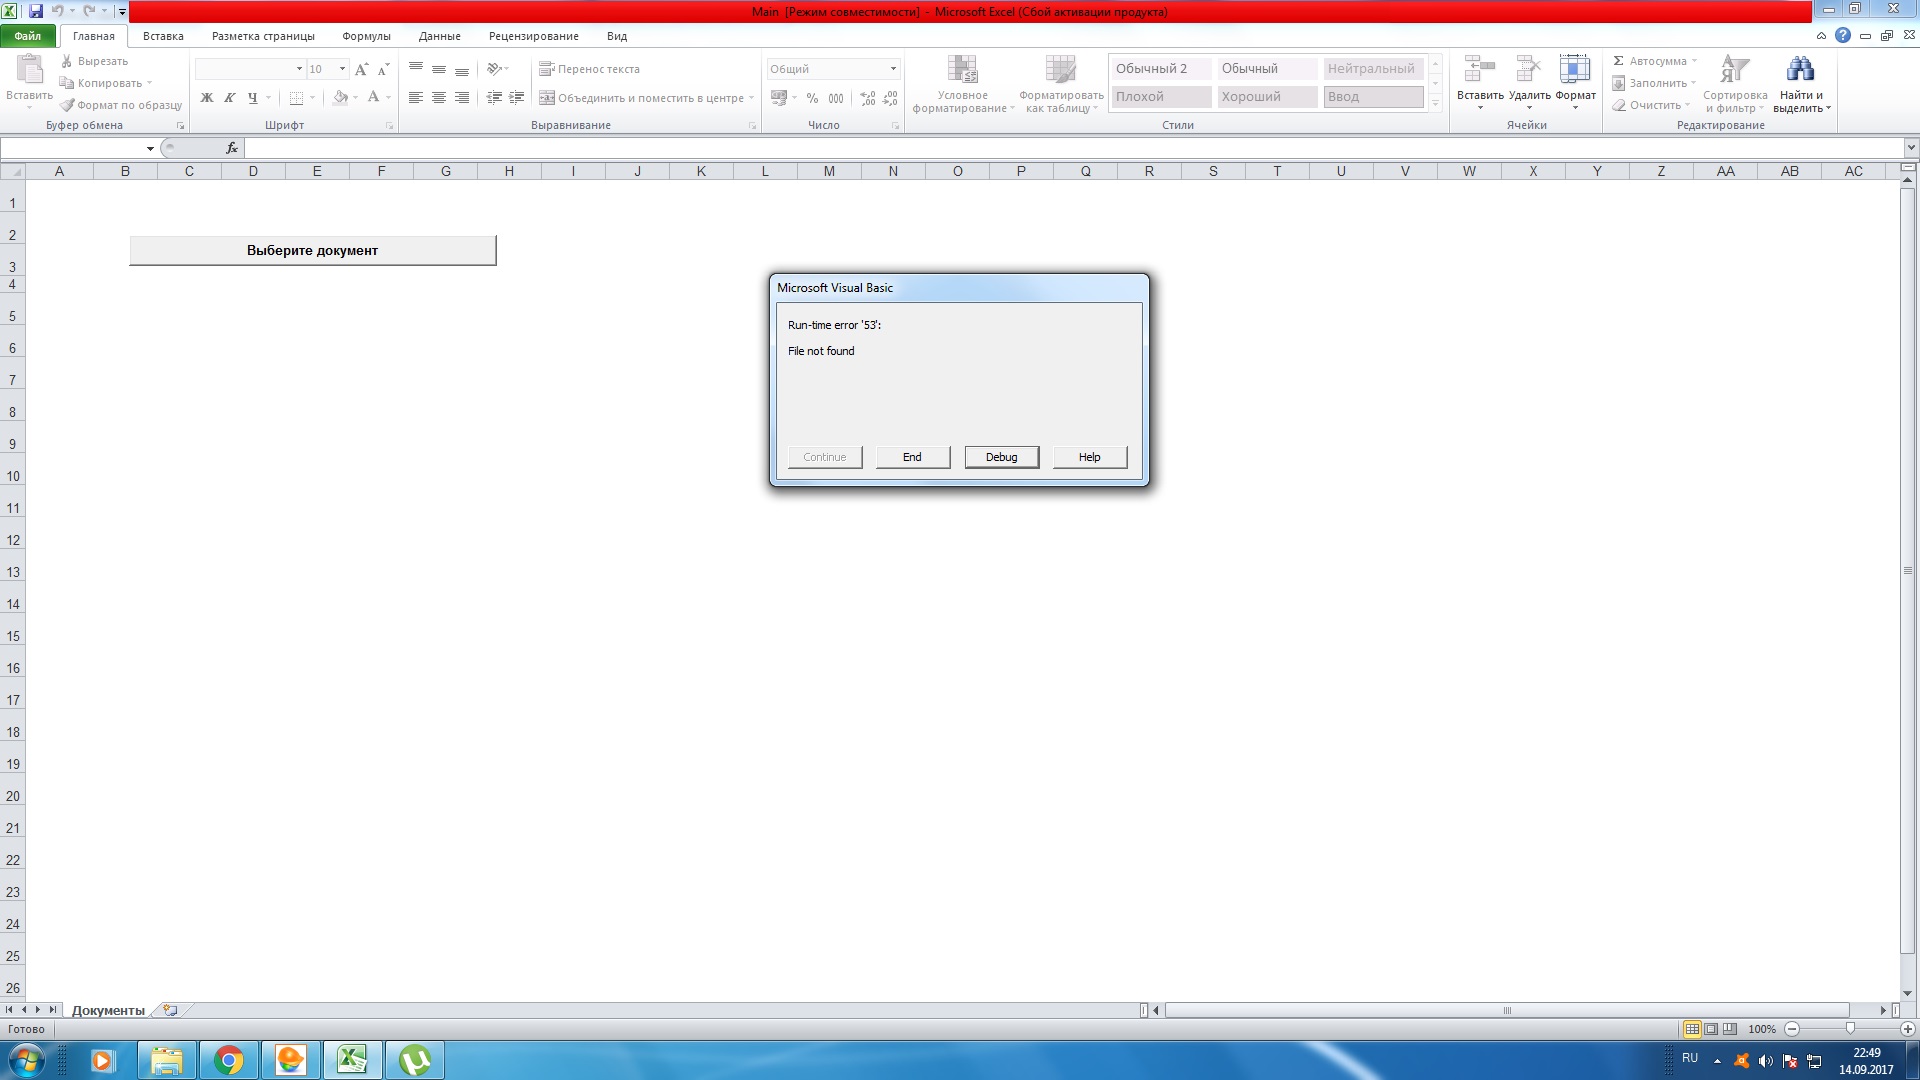Click the Increase indent icon
This screenshot has width=1920, height=1080.
coord(517,98)
